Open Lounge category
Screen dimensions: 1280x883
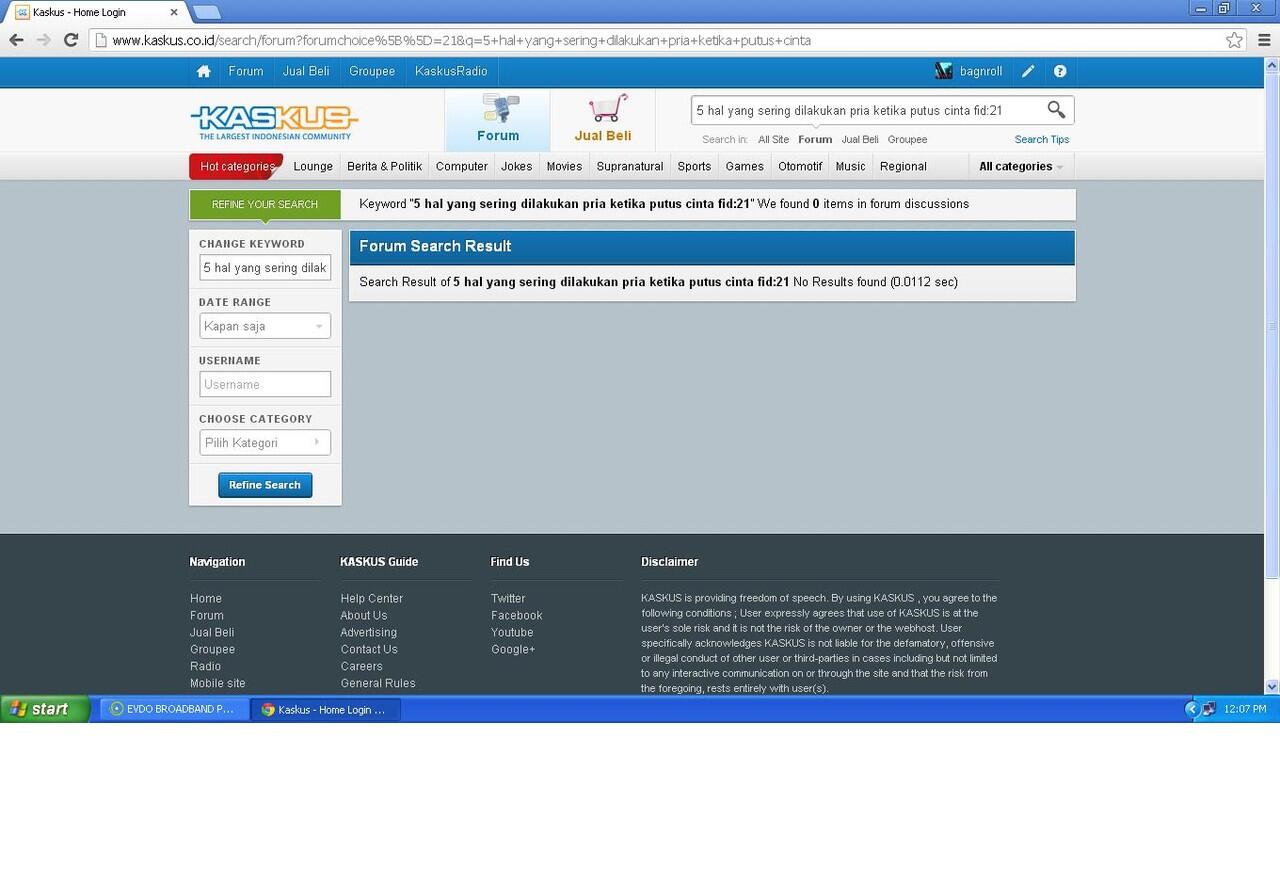(x=313, y=166)
